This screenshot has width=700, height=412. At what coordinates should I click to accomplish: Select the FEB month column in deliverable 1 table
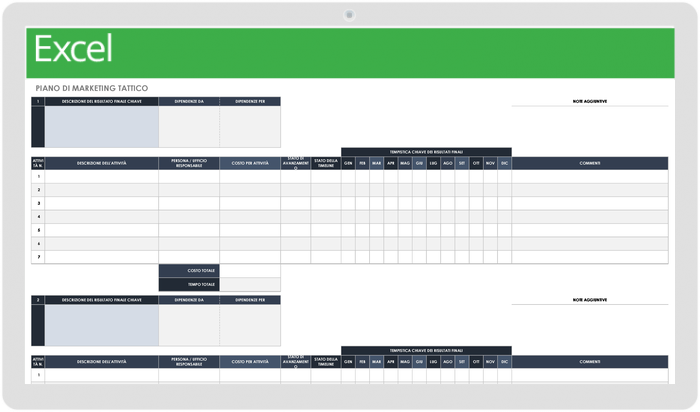[362, 163]
